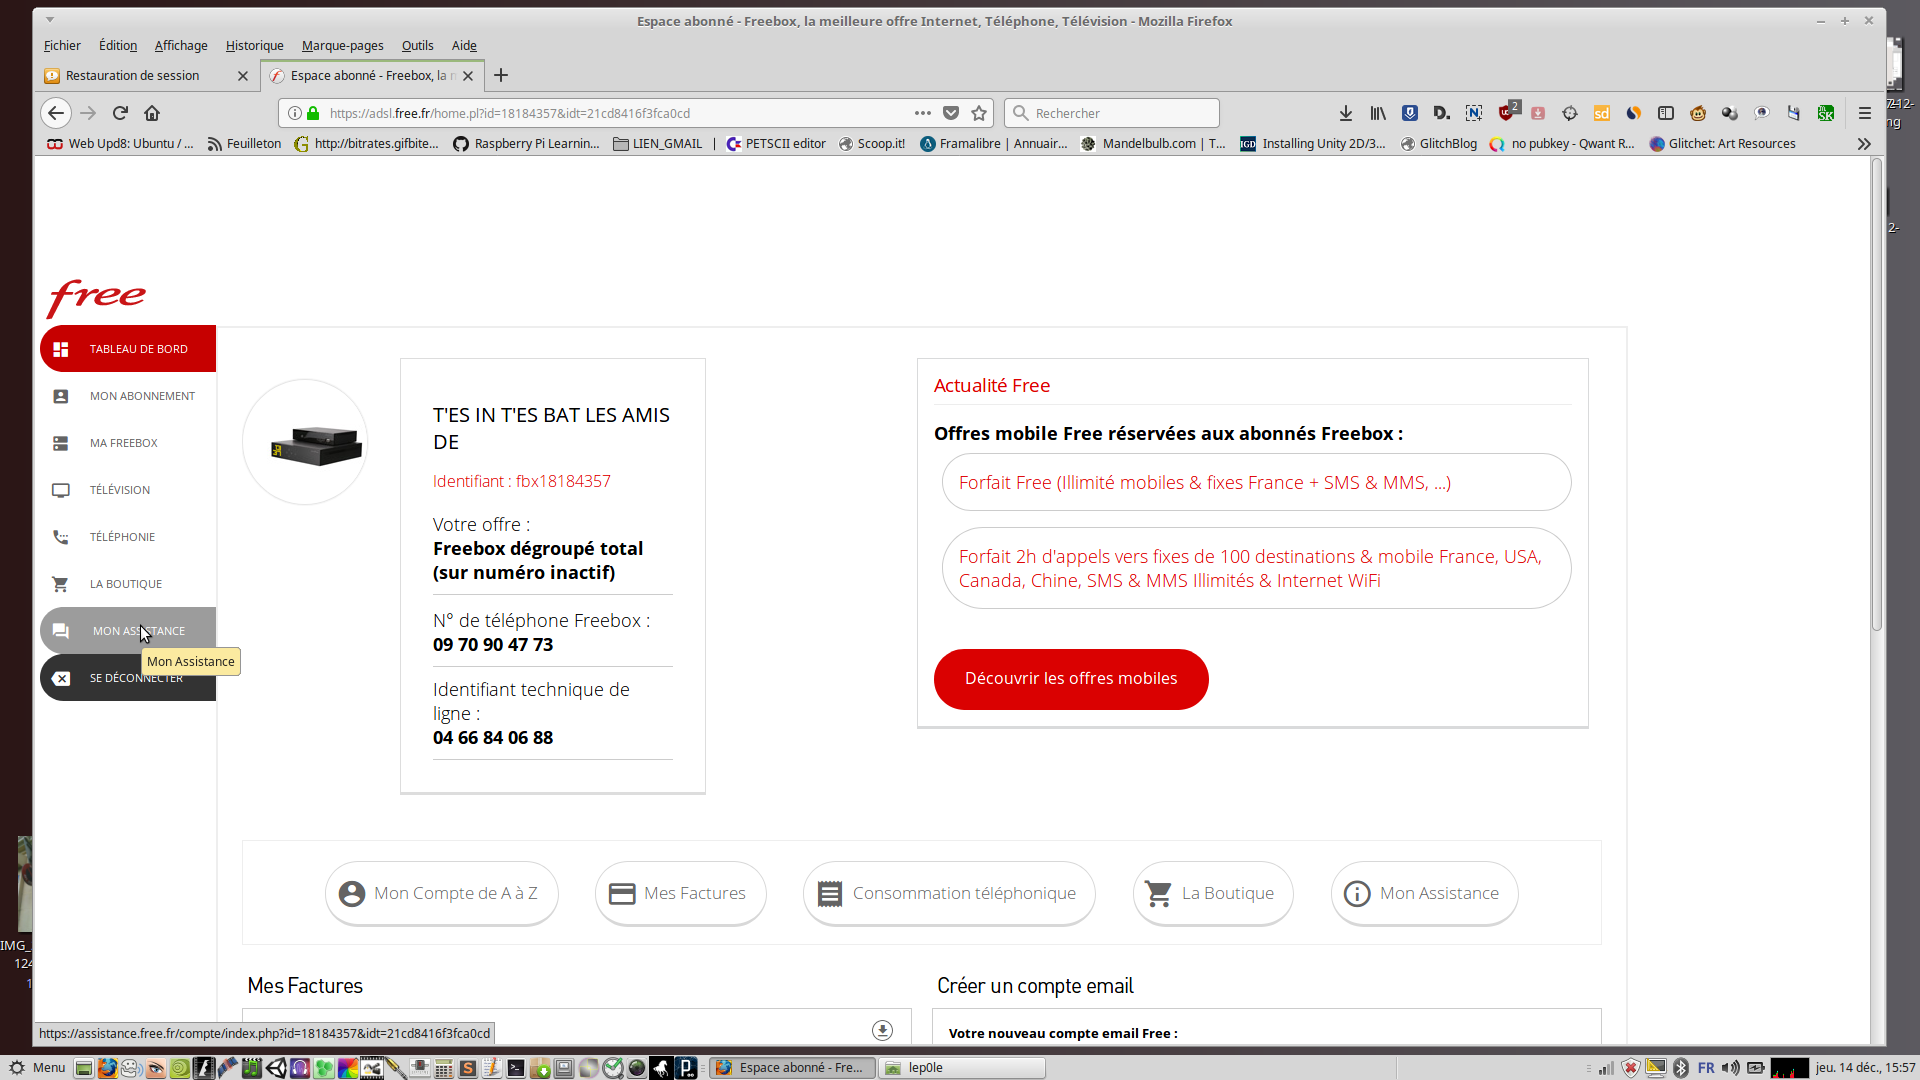
Task: Switch to Restauration de session tab
Action: tap(133, 76)
